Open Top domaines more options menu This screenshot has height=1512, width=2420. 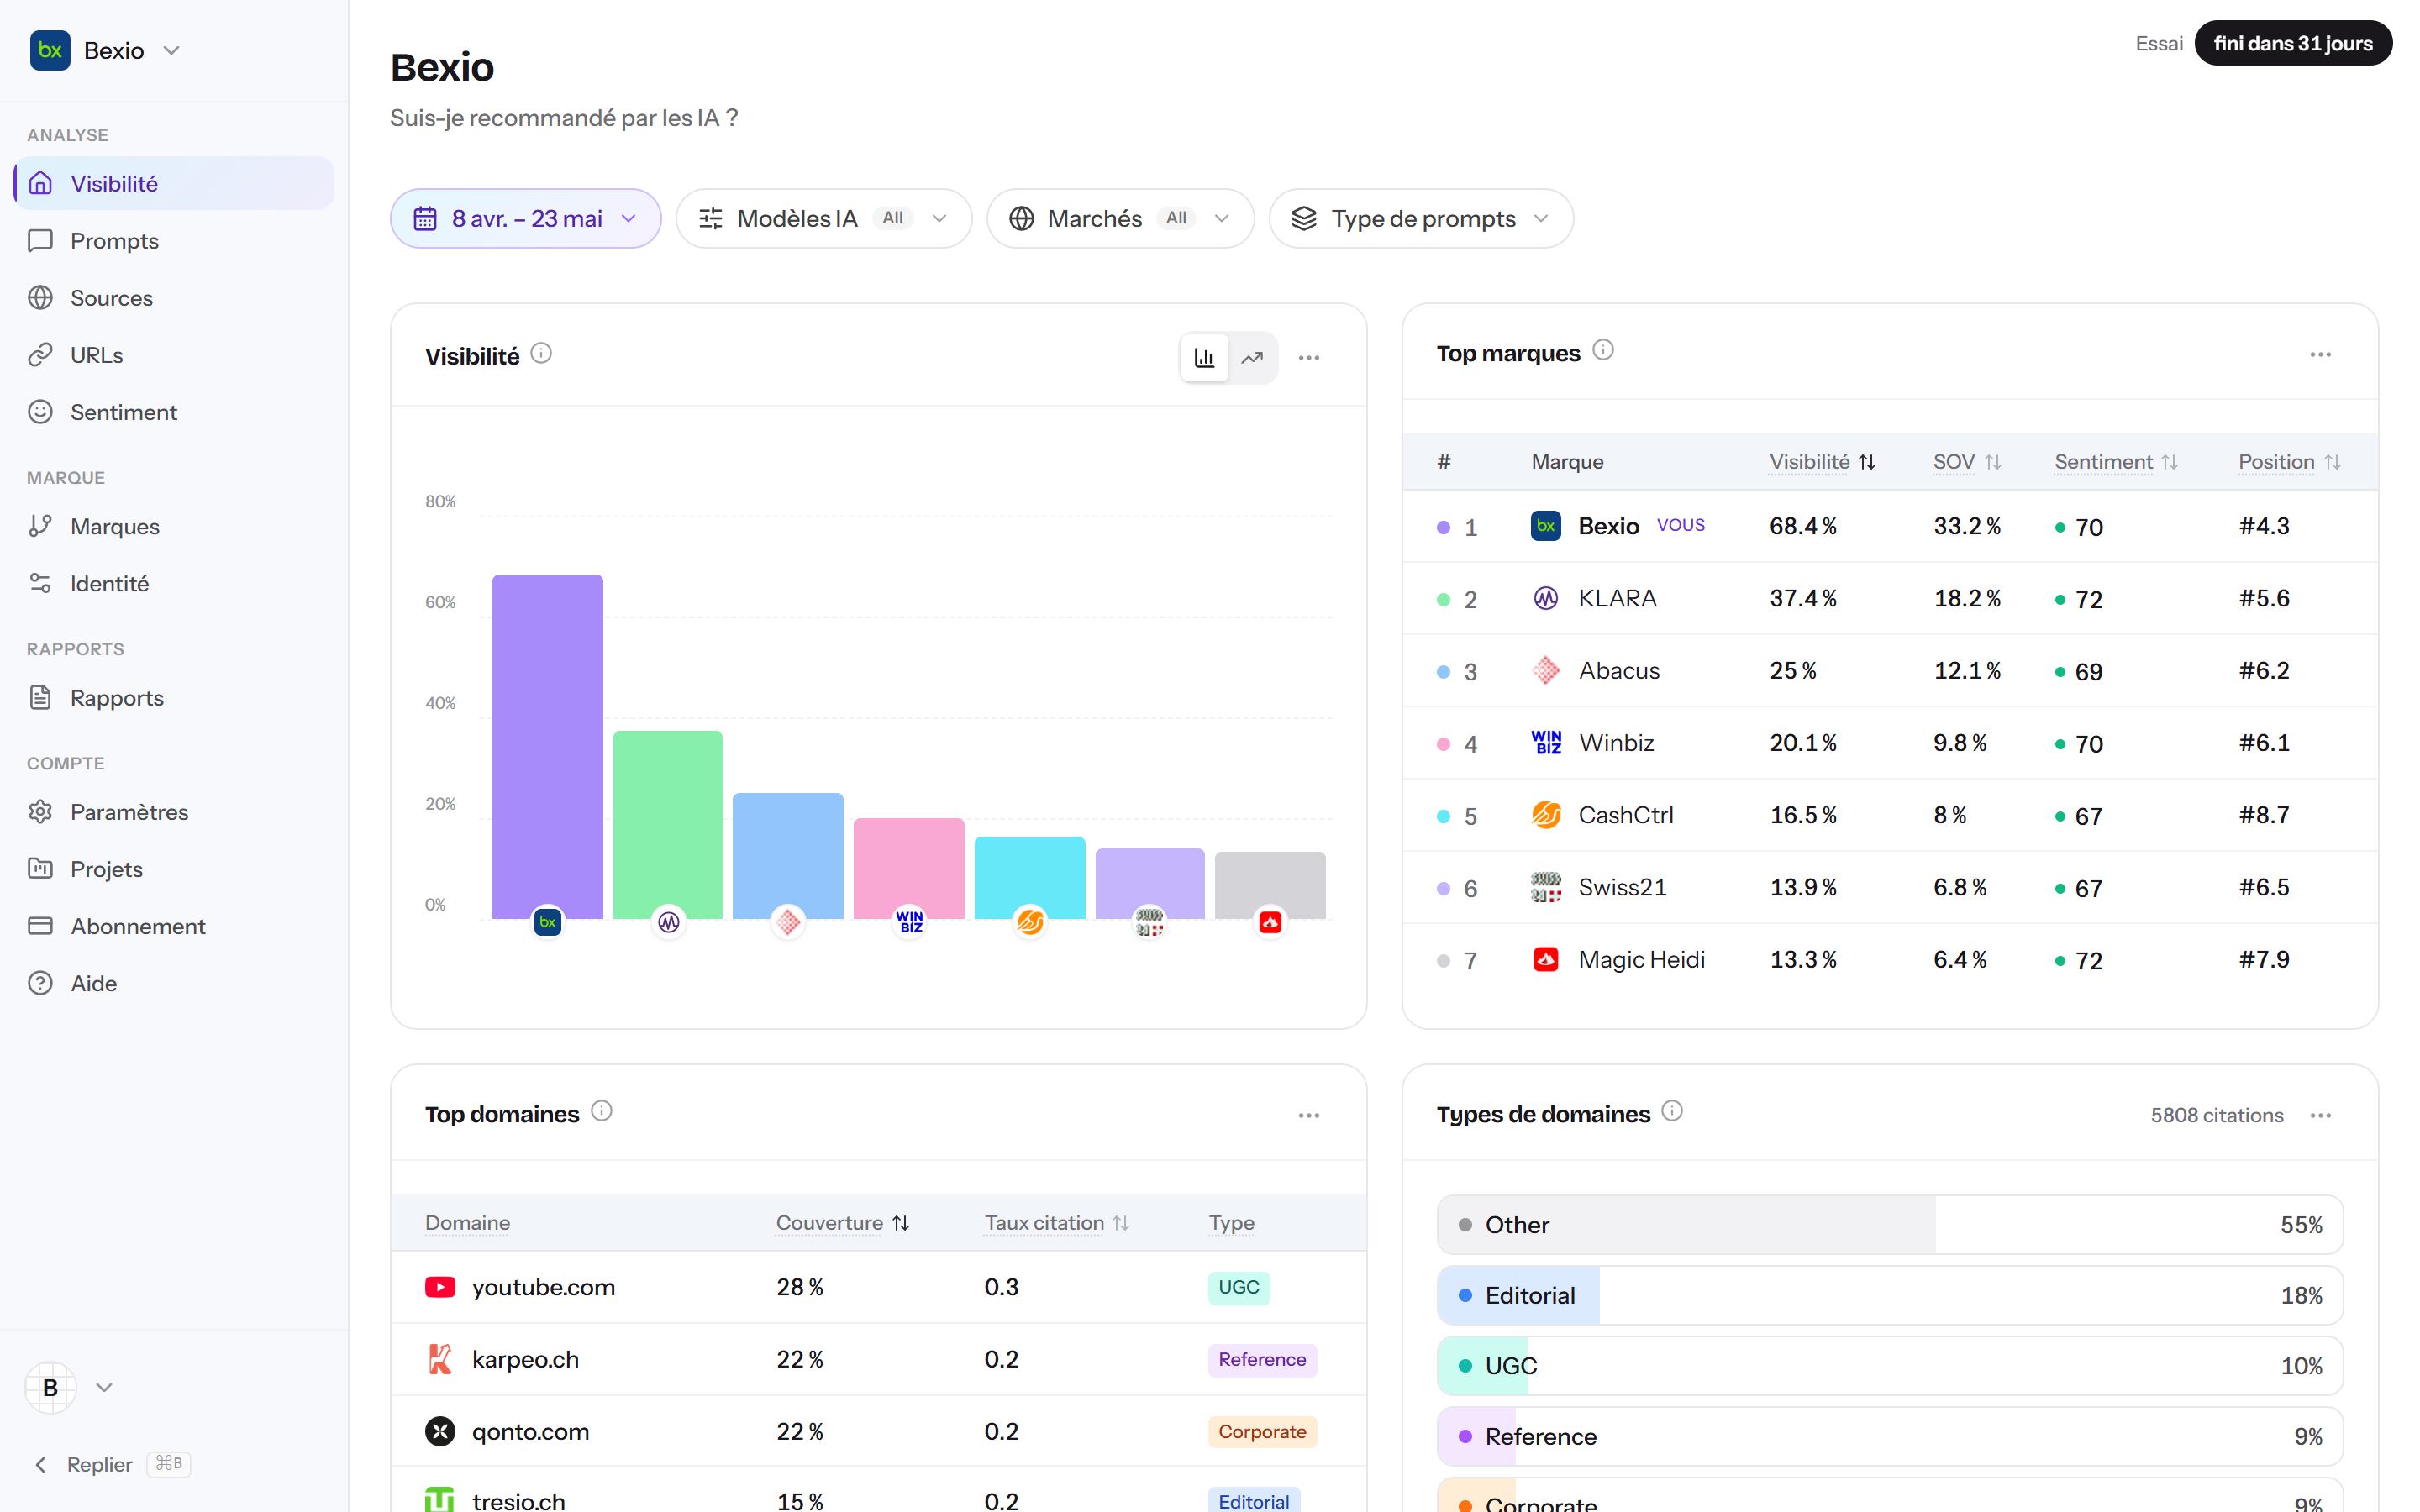click(1308, 1115)
